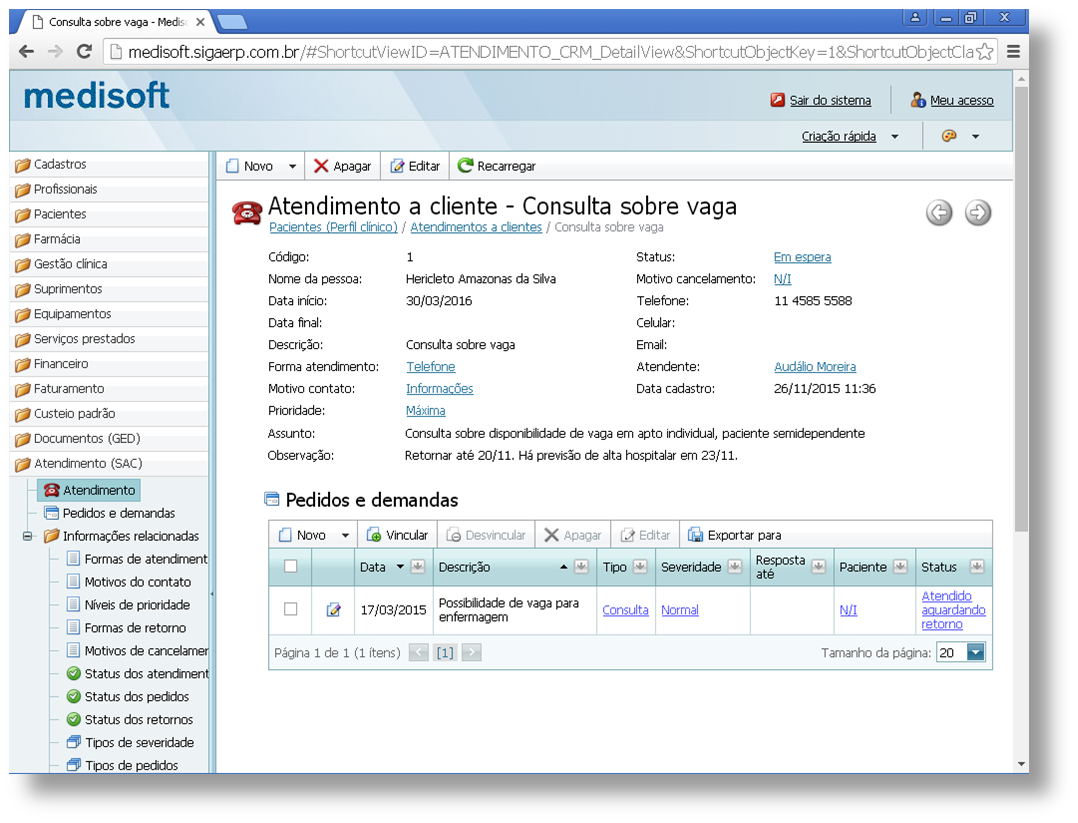Check the row checkbox for 17/03/2015 request
Viewport: 1078px width, 823px height.
click(x=291, y=609)
